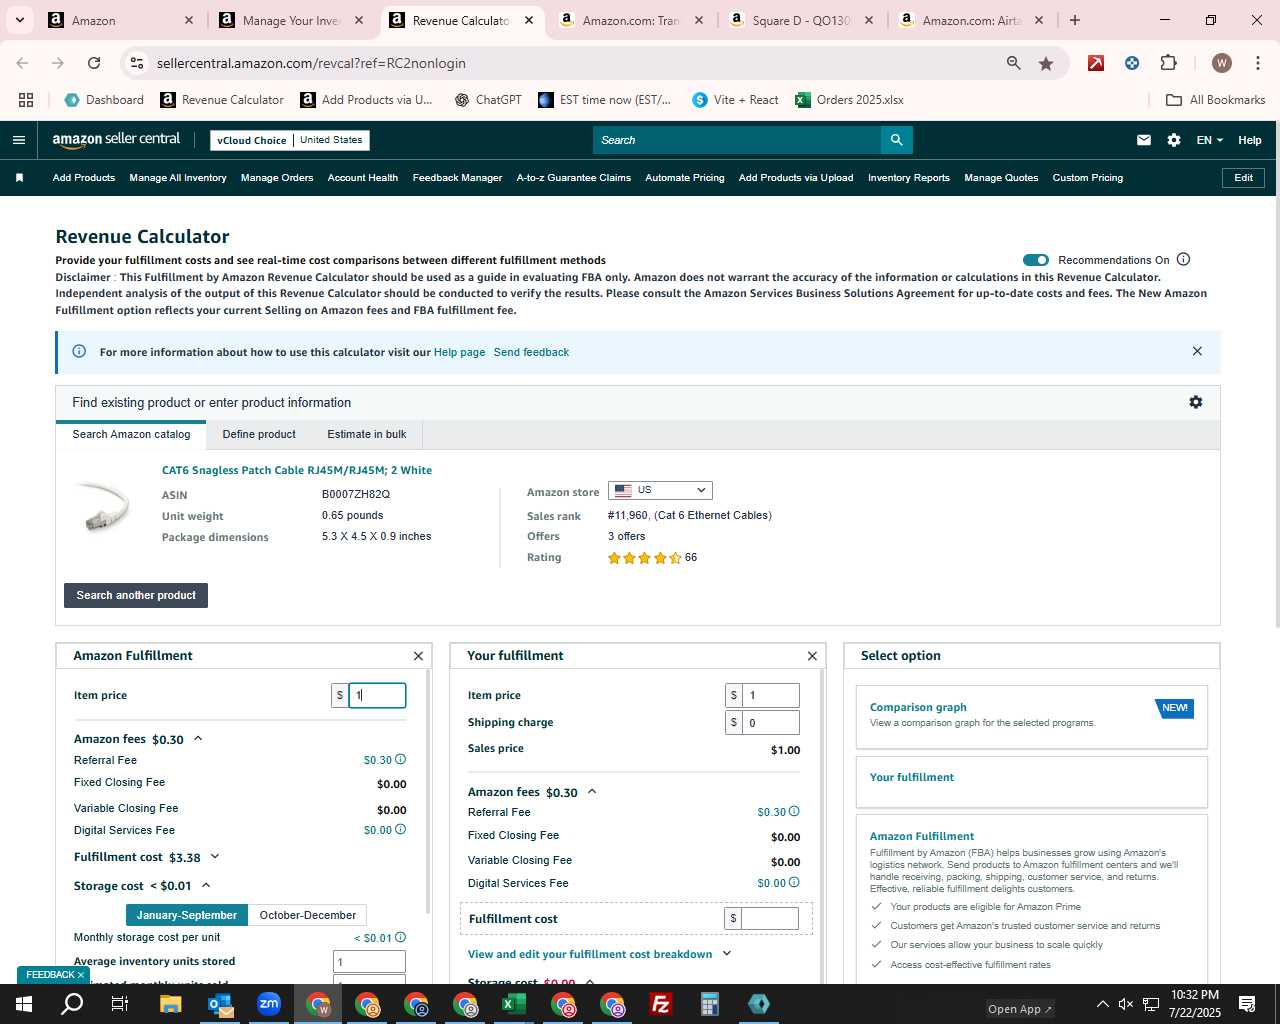Open the Chrome tab search dropdown arrow
Screen dimensions: 1280x1024
tap(19, 20)
